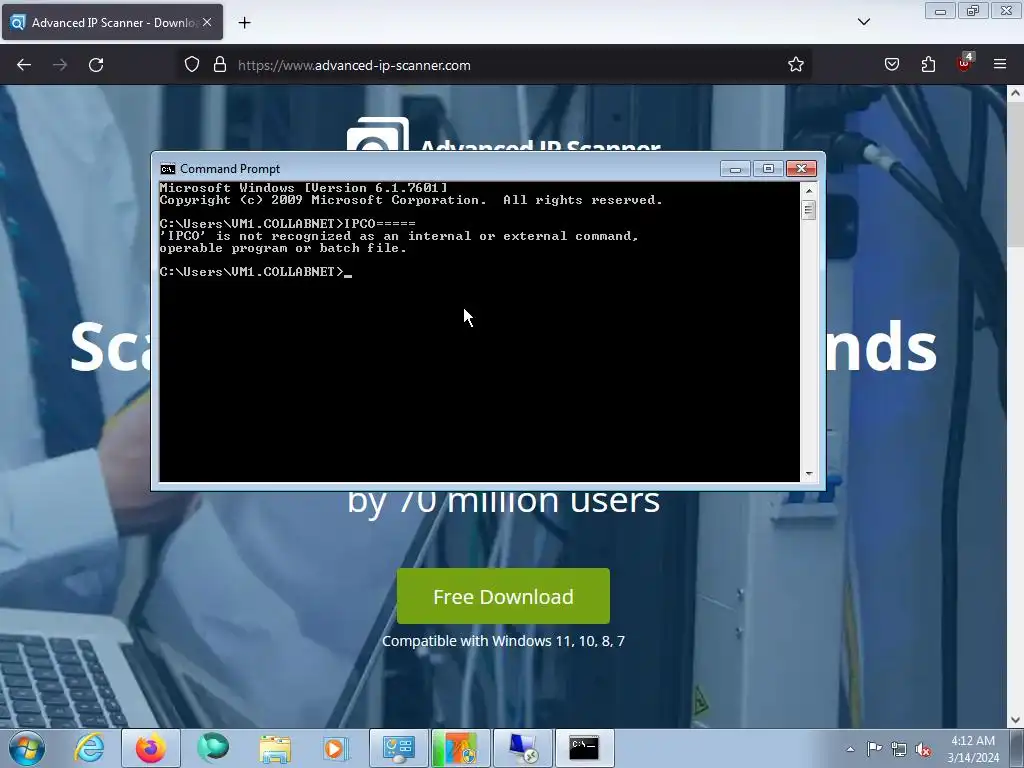
Task: Click the Firefox forward arrow button
Action: tap(60, 65)
